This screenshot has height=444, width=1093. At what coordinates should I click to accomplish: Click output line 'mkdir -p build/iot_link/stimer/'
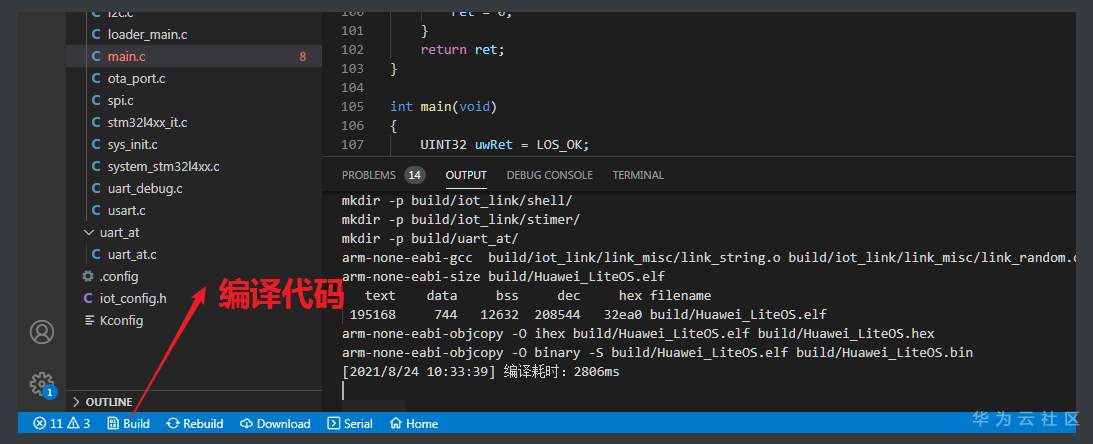tap(461, 220)
